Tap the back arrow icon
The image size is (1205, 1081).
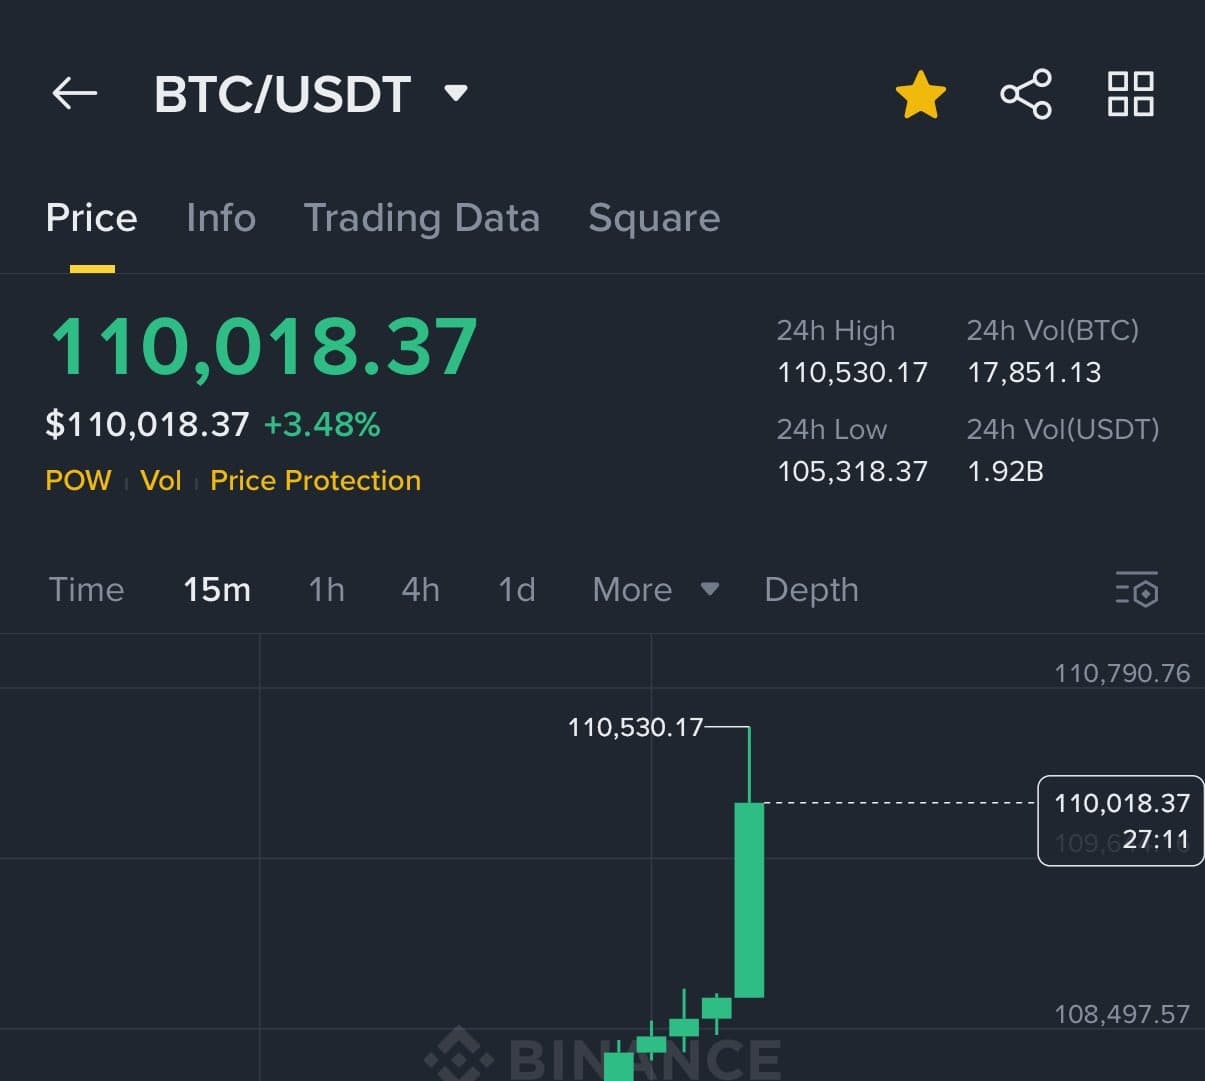point(75,94)
